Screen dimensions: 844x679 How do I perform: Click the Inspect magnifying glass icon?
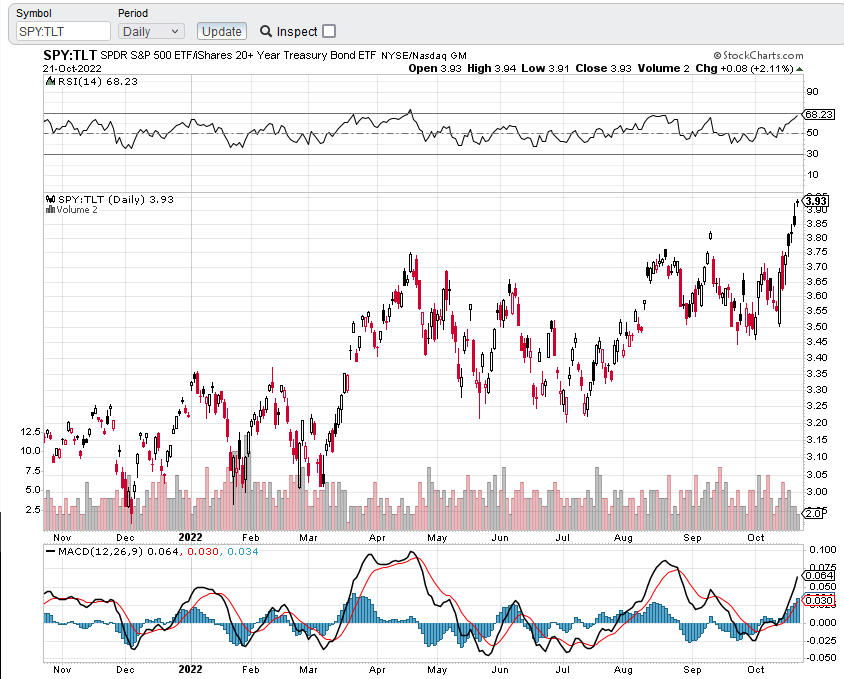pyautogui.click(x=265, y=31)
